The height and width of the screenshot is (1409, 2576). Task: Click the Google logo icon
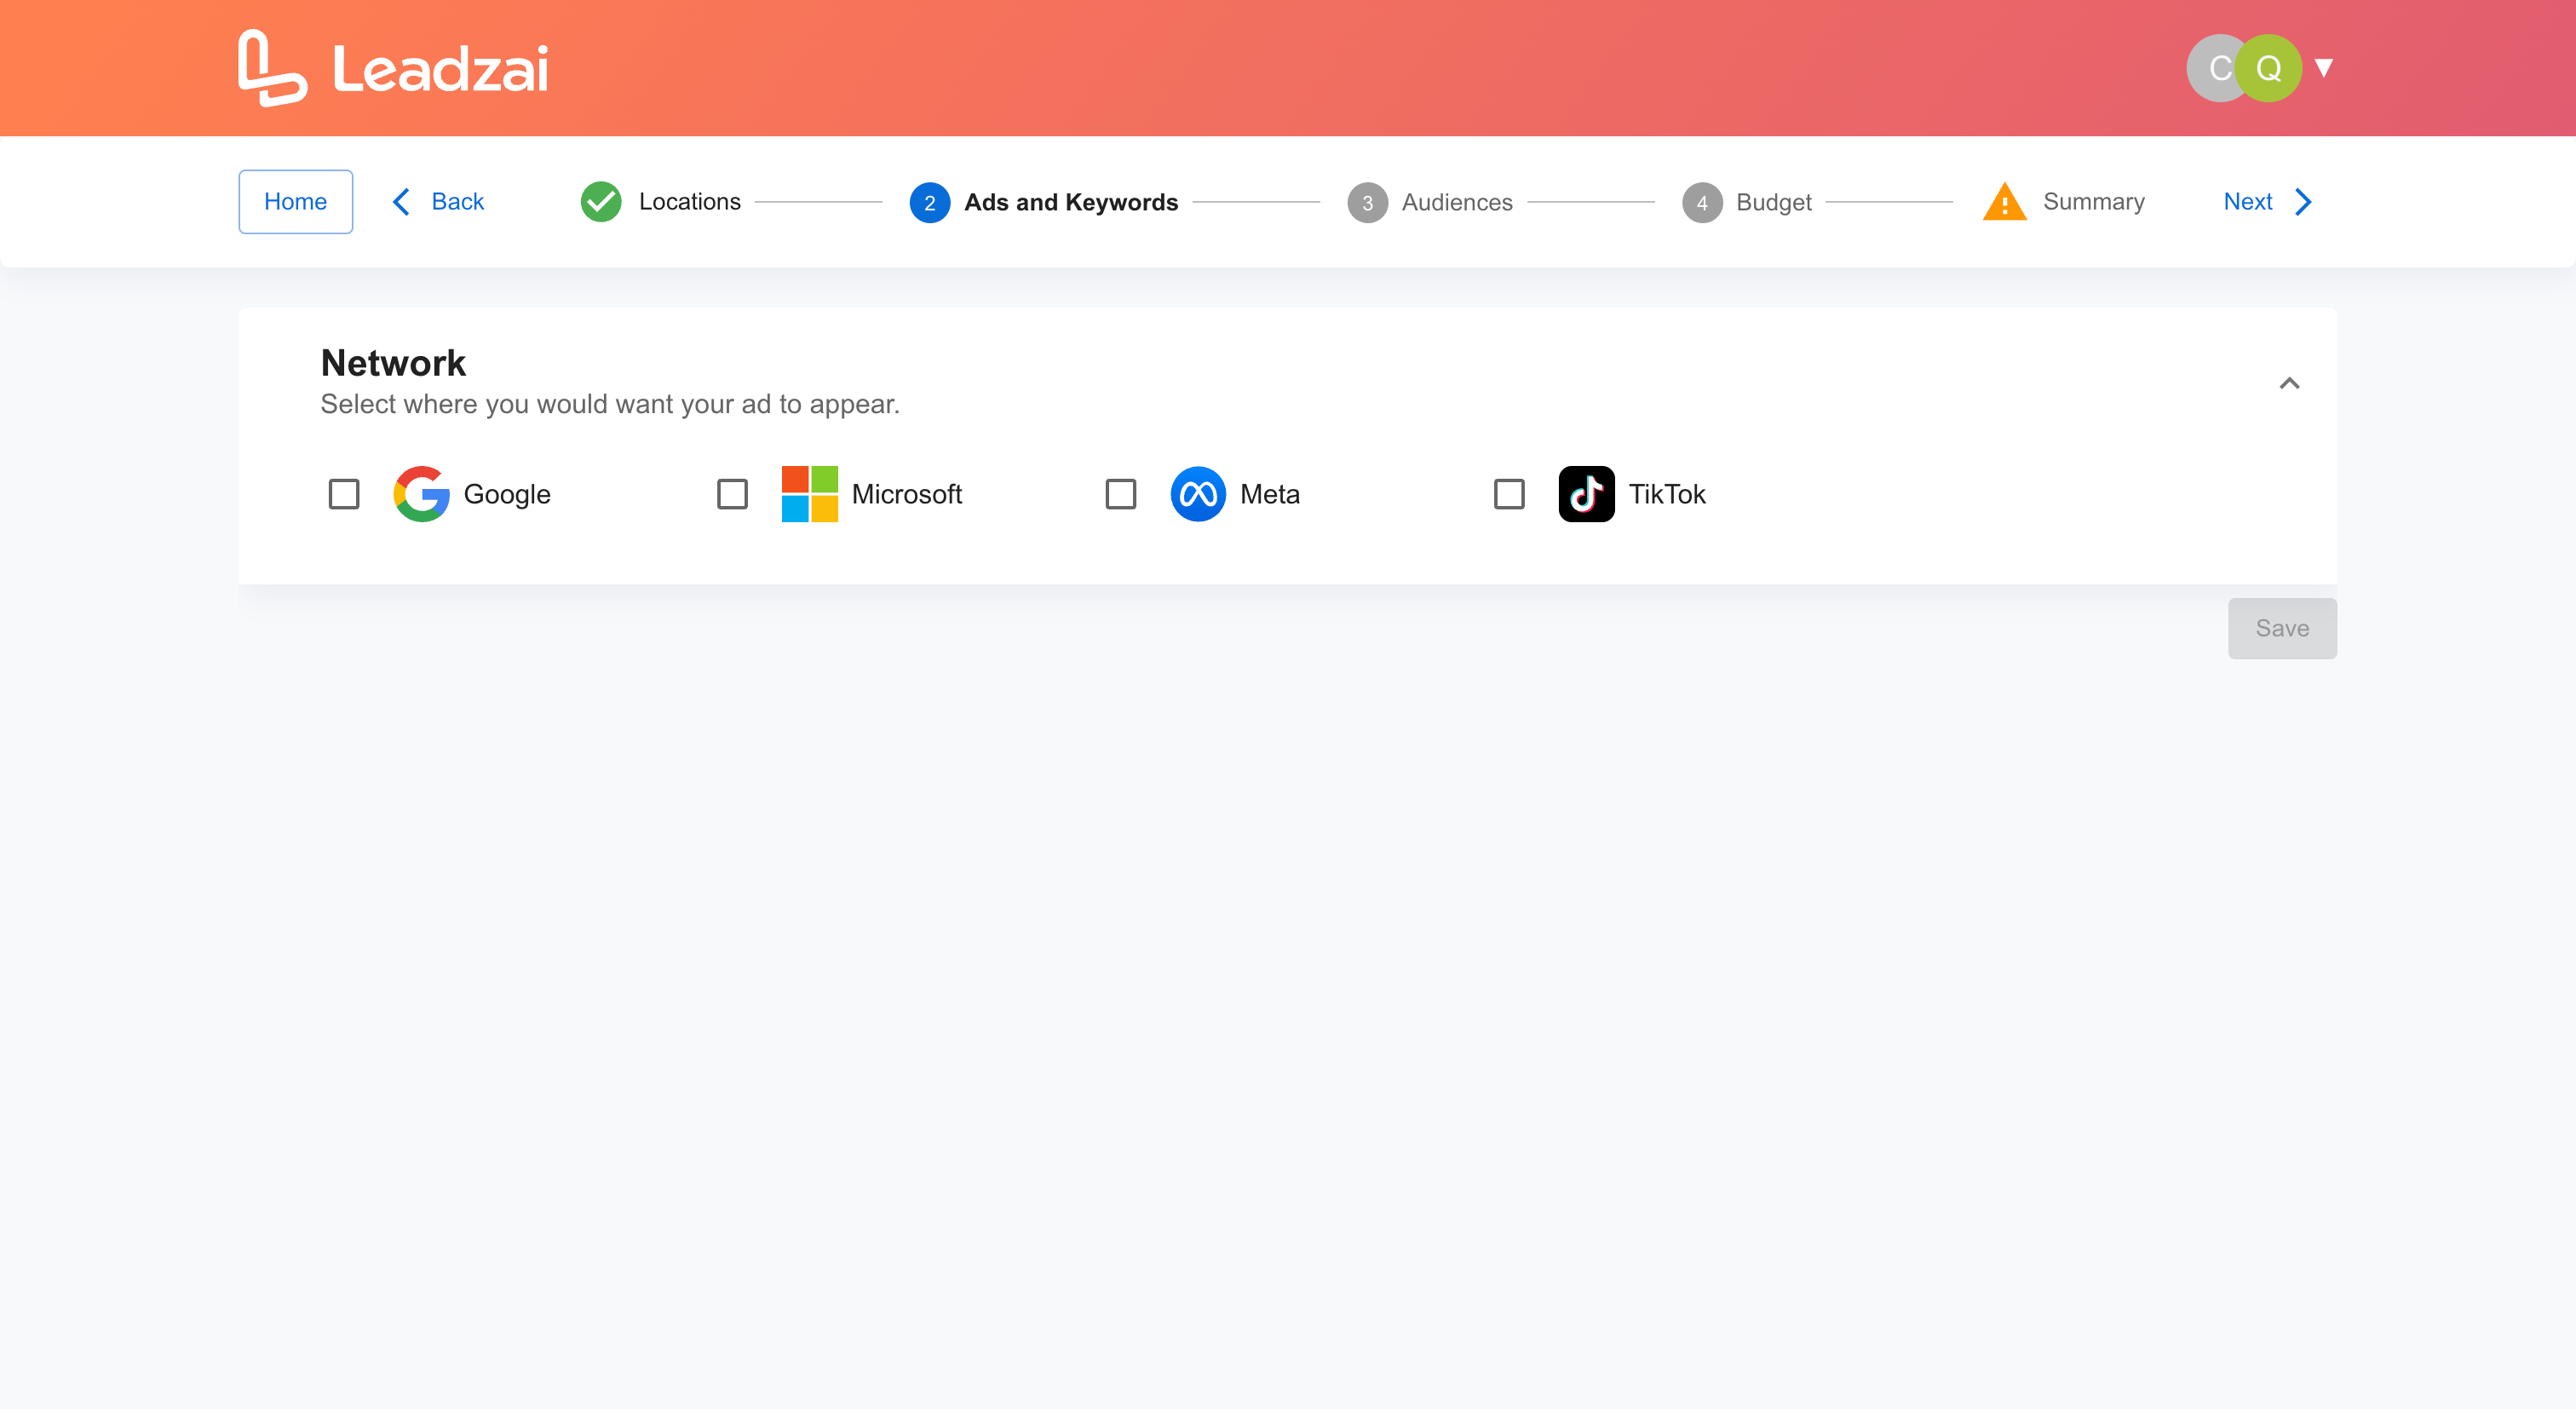[421, 494]
